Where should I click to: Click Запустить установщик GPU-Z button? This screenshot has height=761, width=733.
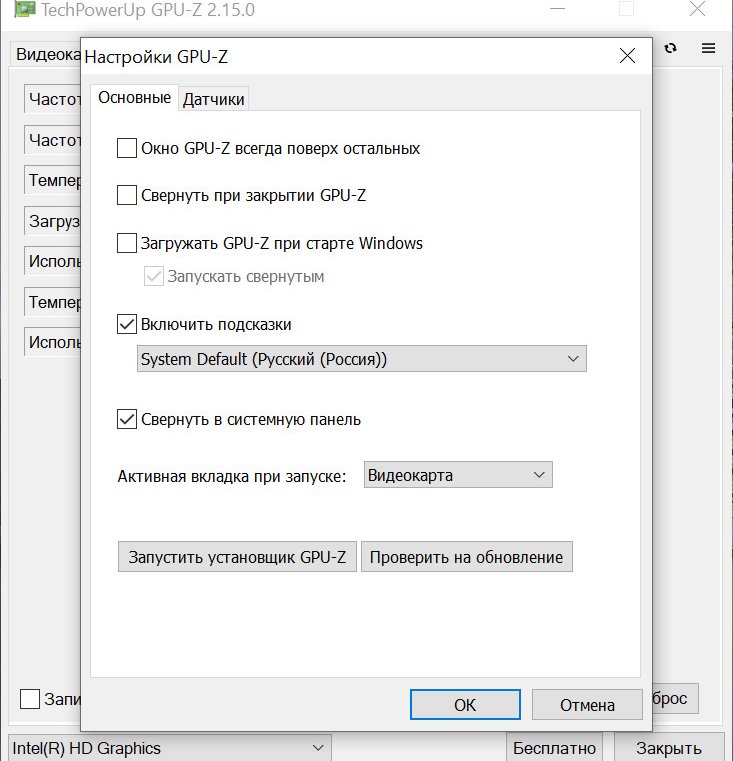pos(237,557)
